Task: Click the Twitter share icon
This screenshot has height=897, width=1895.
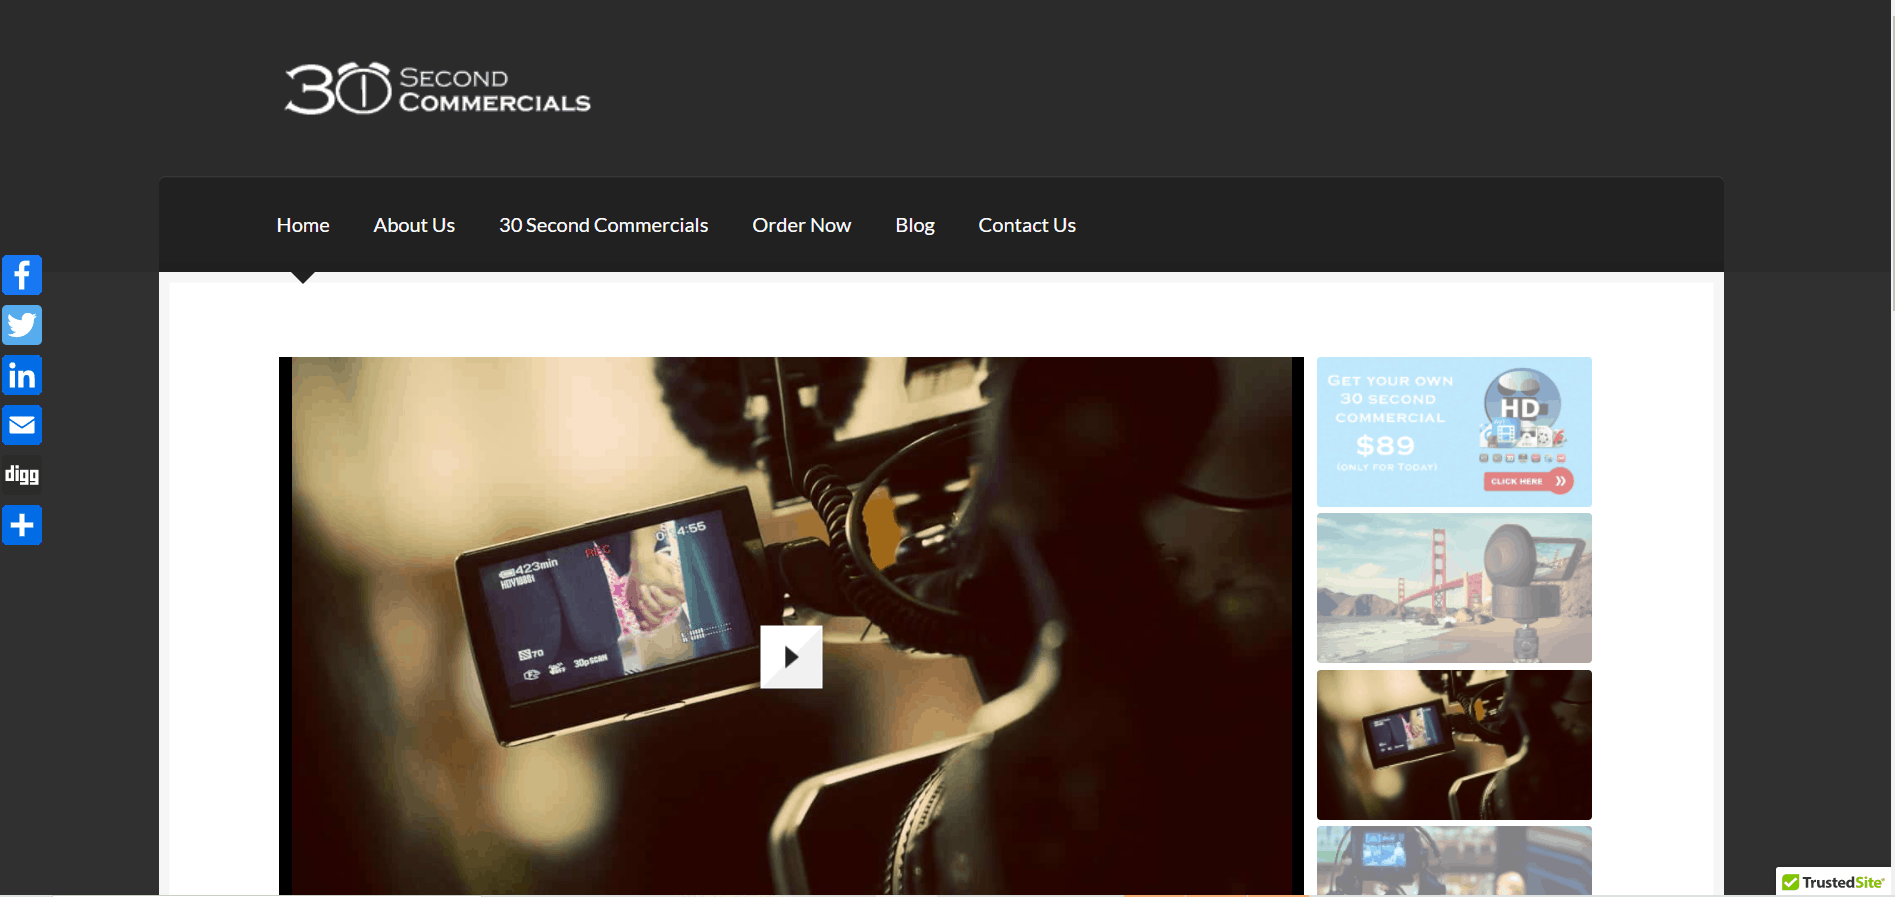Action: pyautogui.click(x=22, y=325)
